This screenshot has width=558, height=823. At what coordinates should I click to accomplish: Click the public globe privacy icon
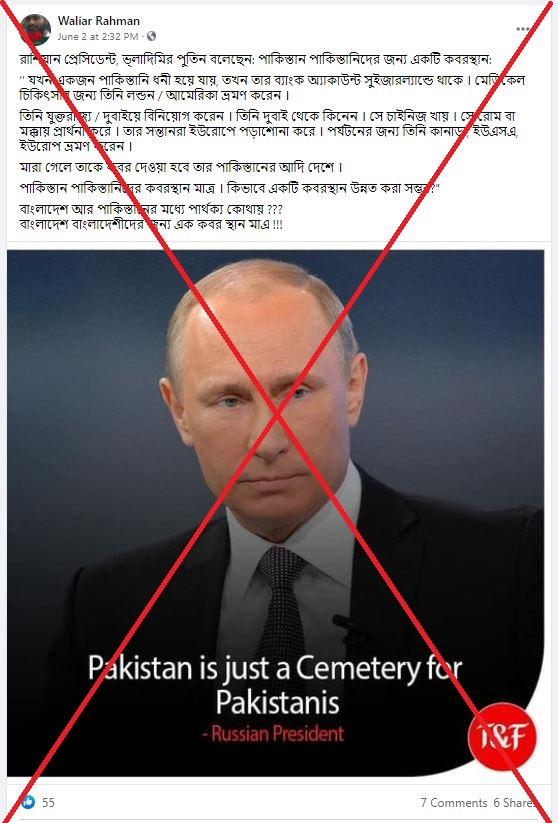[151, 36]
